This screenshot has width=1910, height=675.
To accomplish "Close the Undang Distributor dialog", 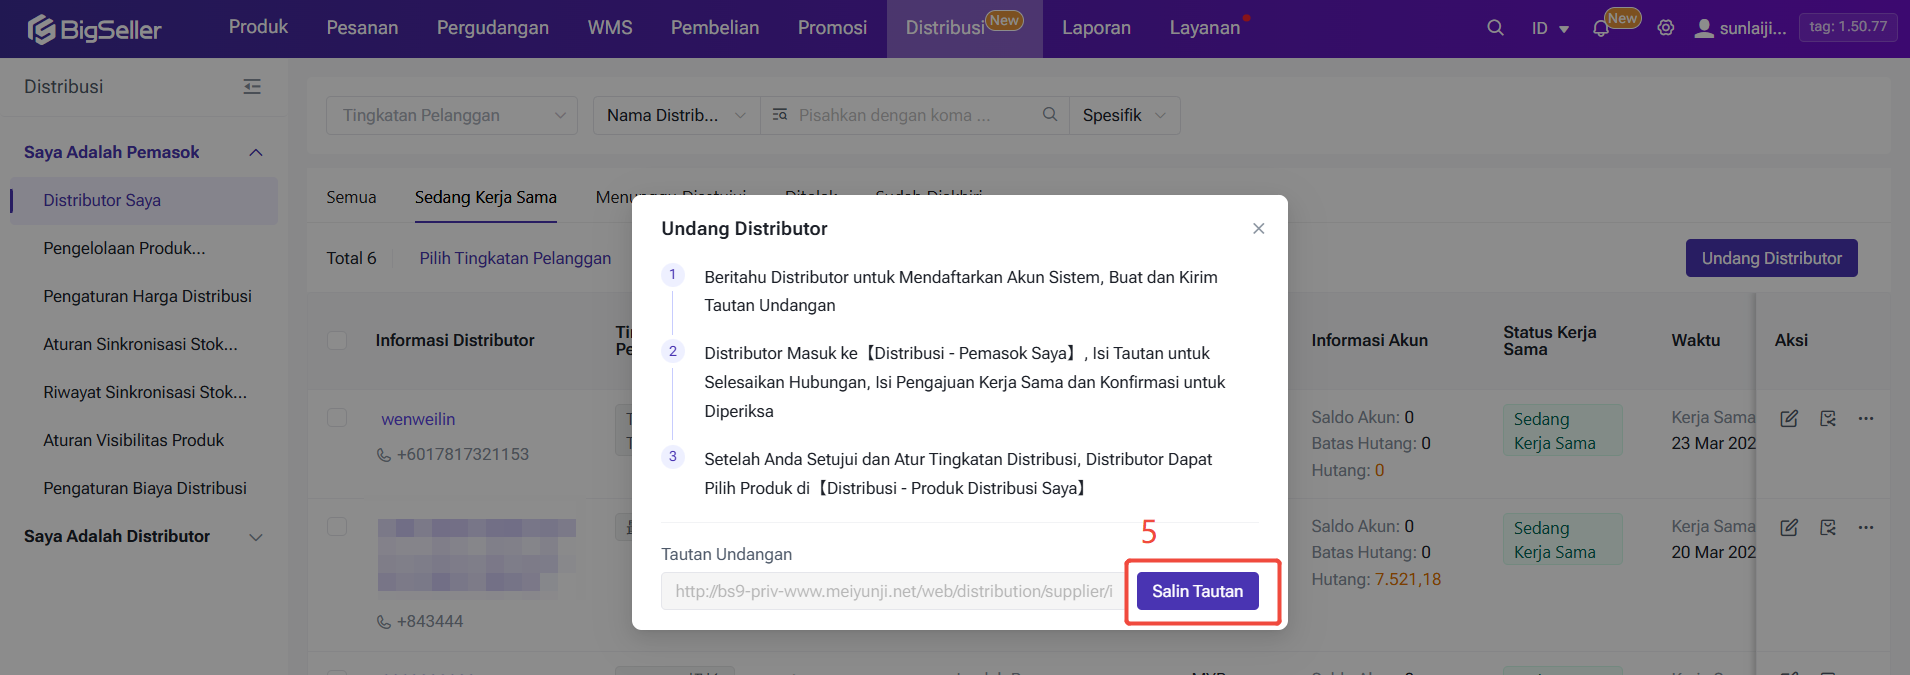I will (1258, 229).
